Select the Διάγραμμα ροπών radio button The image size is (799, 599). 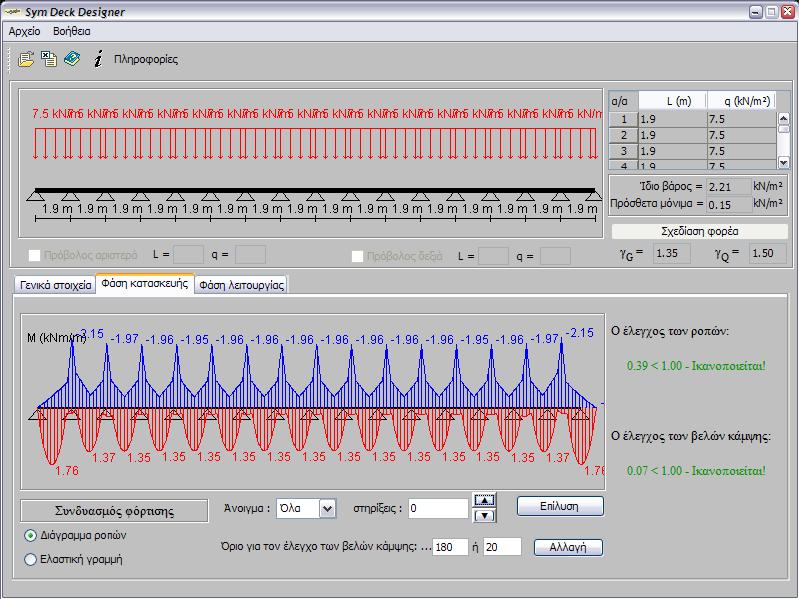(x=31, y=535)
